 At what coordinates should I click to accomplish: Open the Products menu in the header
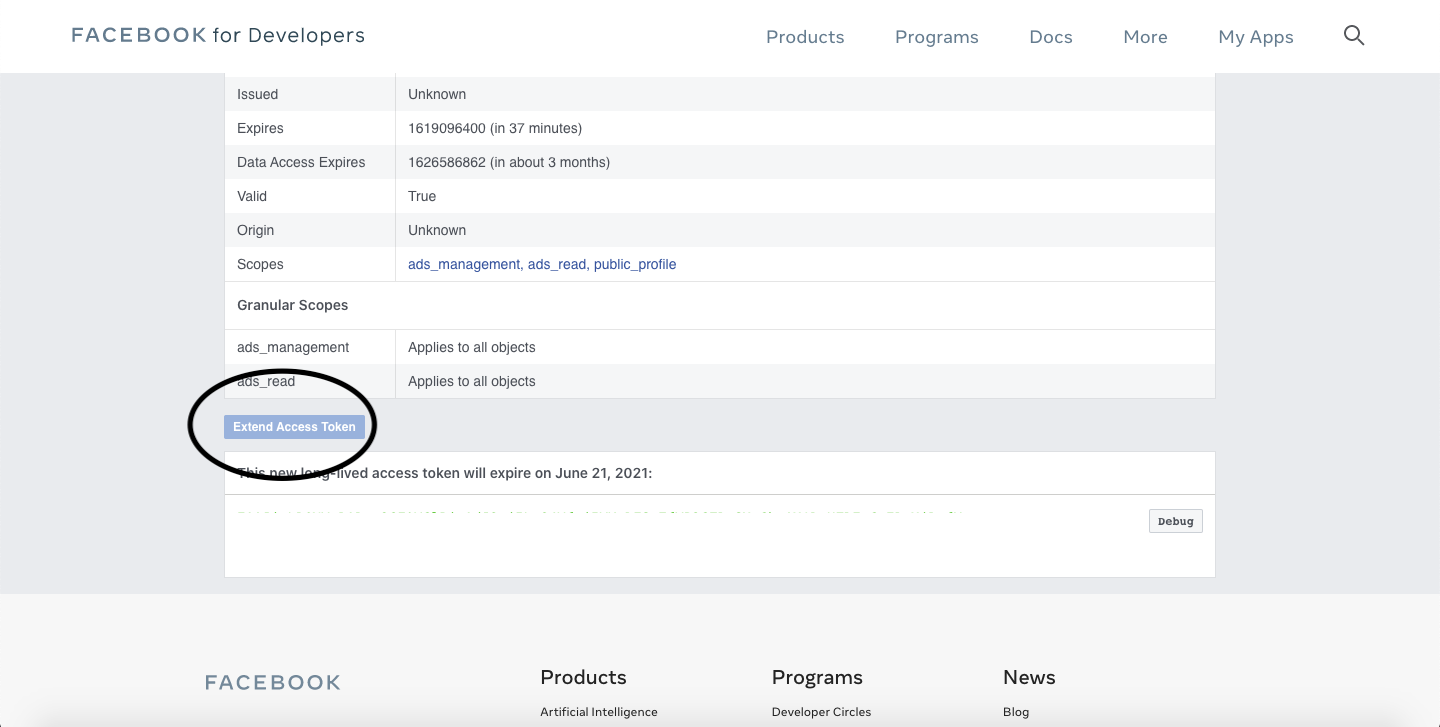coord(805,37)
